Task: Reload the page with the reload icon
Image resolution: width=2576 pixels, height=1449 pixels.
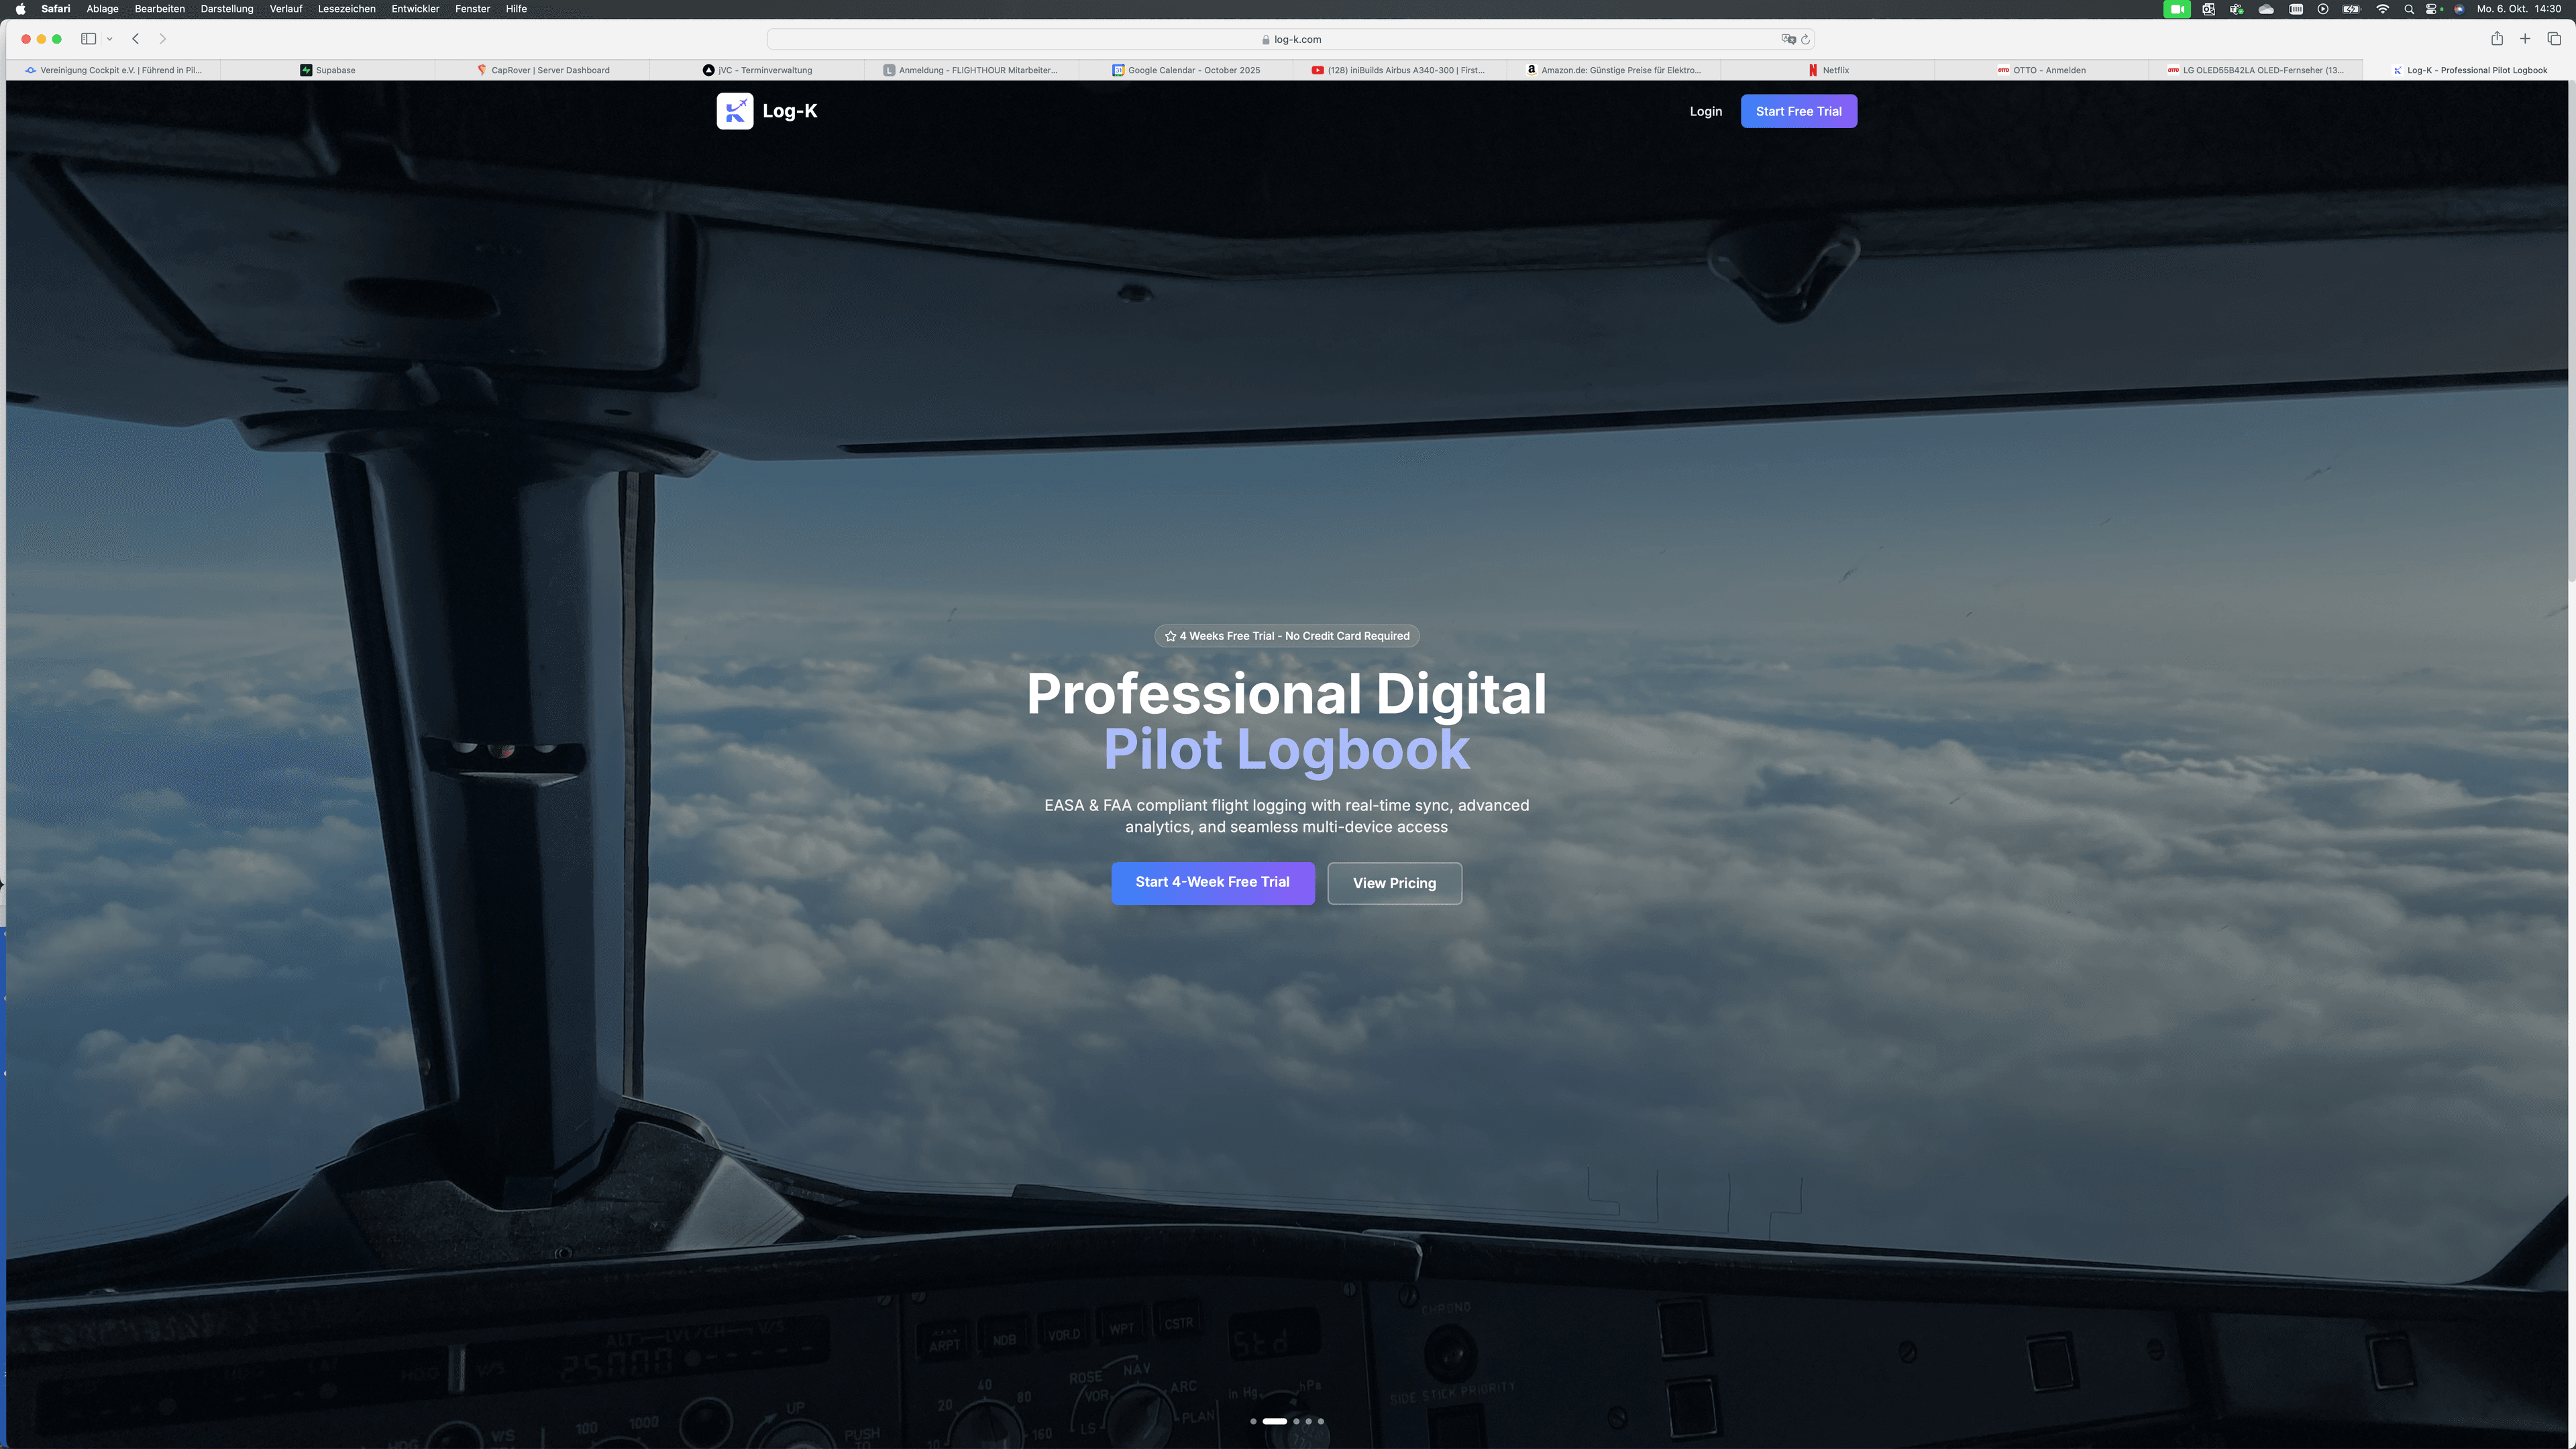Action: (1804, 39)
